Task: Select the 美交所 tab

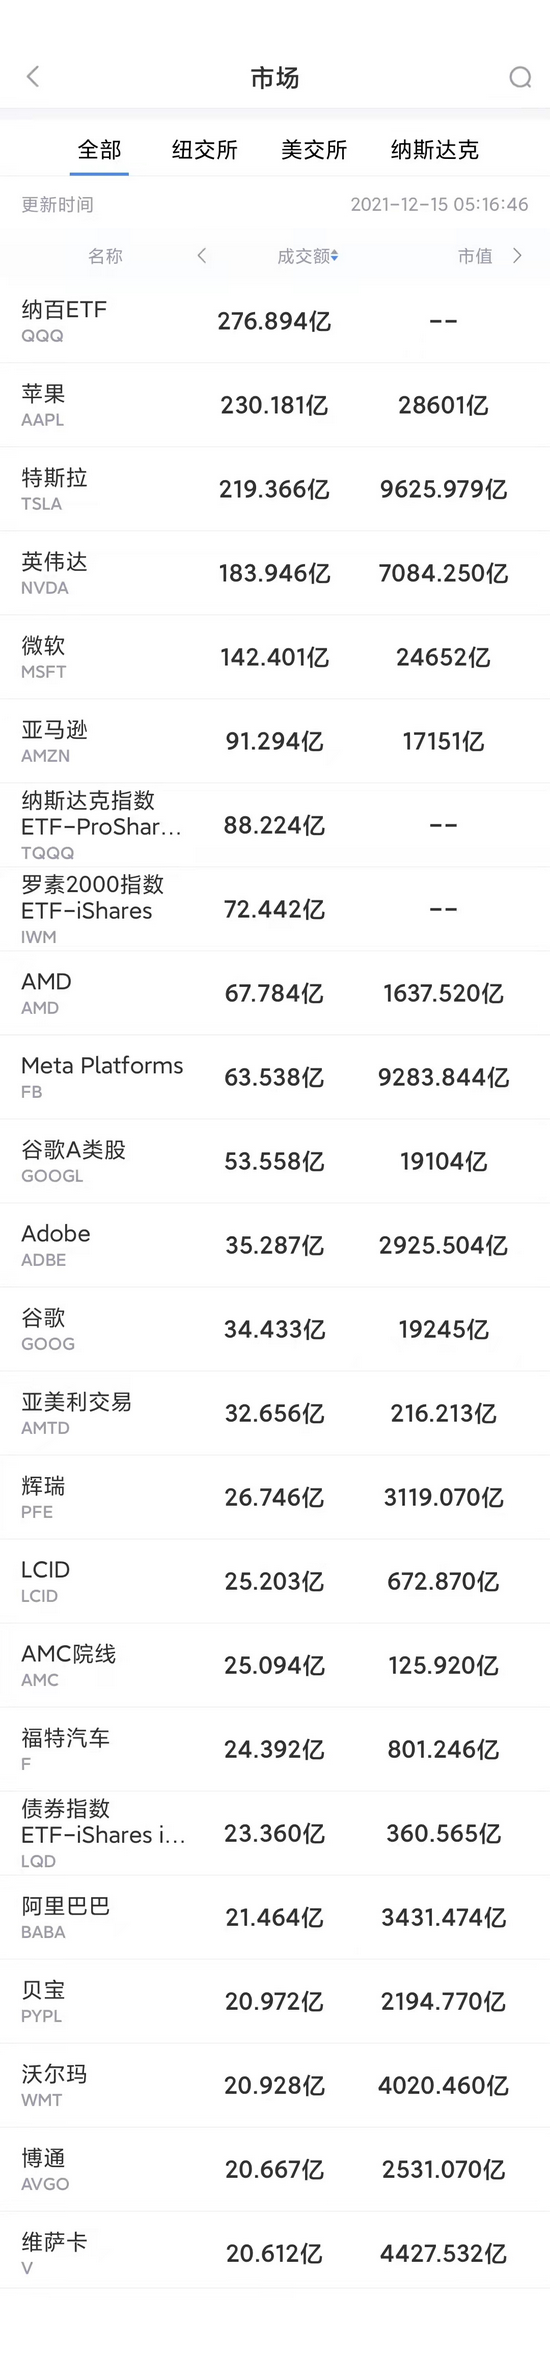Action: pos(314,150)
